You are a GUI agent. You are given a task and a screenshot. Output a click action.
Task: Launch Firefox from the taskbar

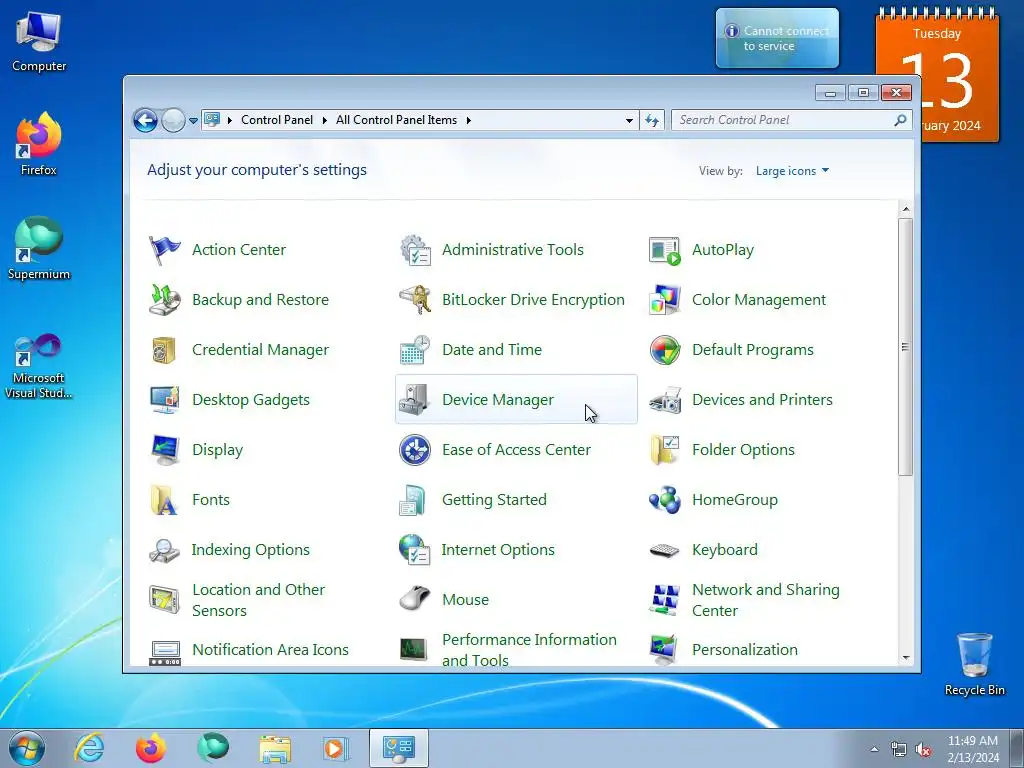point(151,748)
